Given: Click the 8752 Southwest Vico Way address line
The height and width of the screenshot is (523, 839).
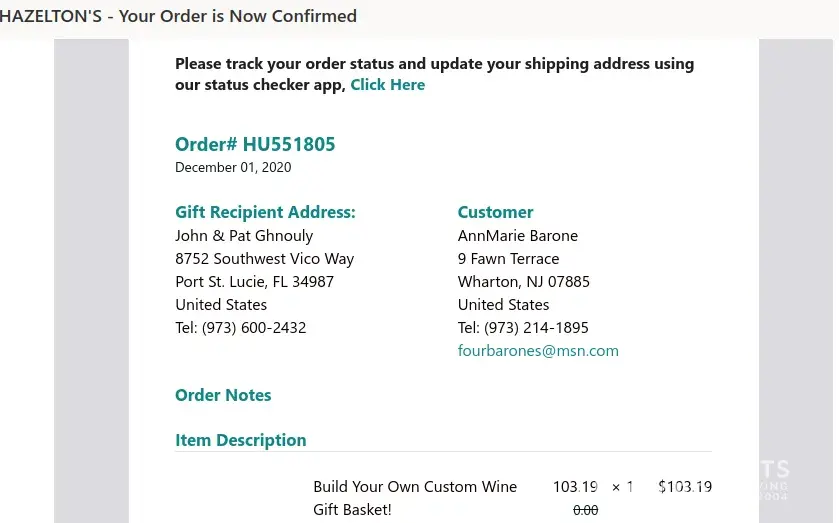Looking at the screenshot, I should pos(264,259).
